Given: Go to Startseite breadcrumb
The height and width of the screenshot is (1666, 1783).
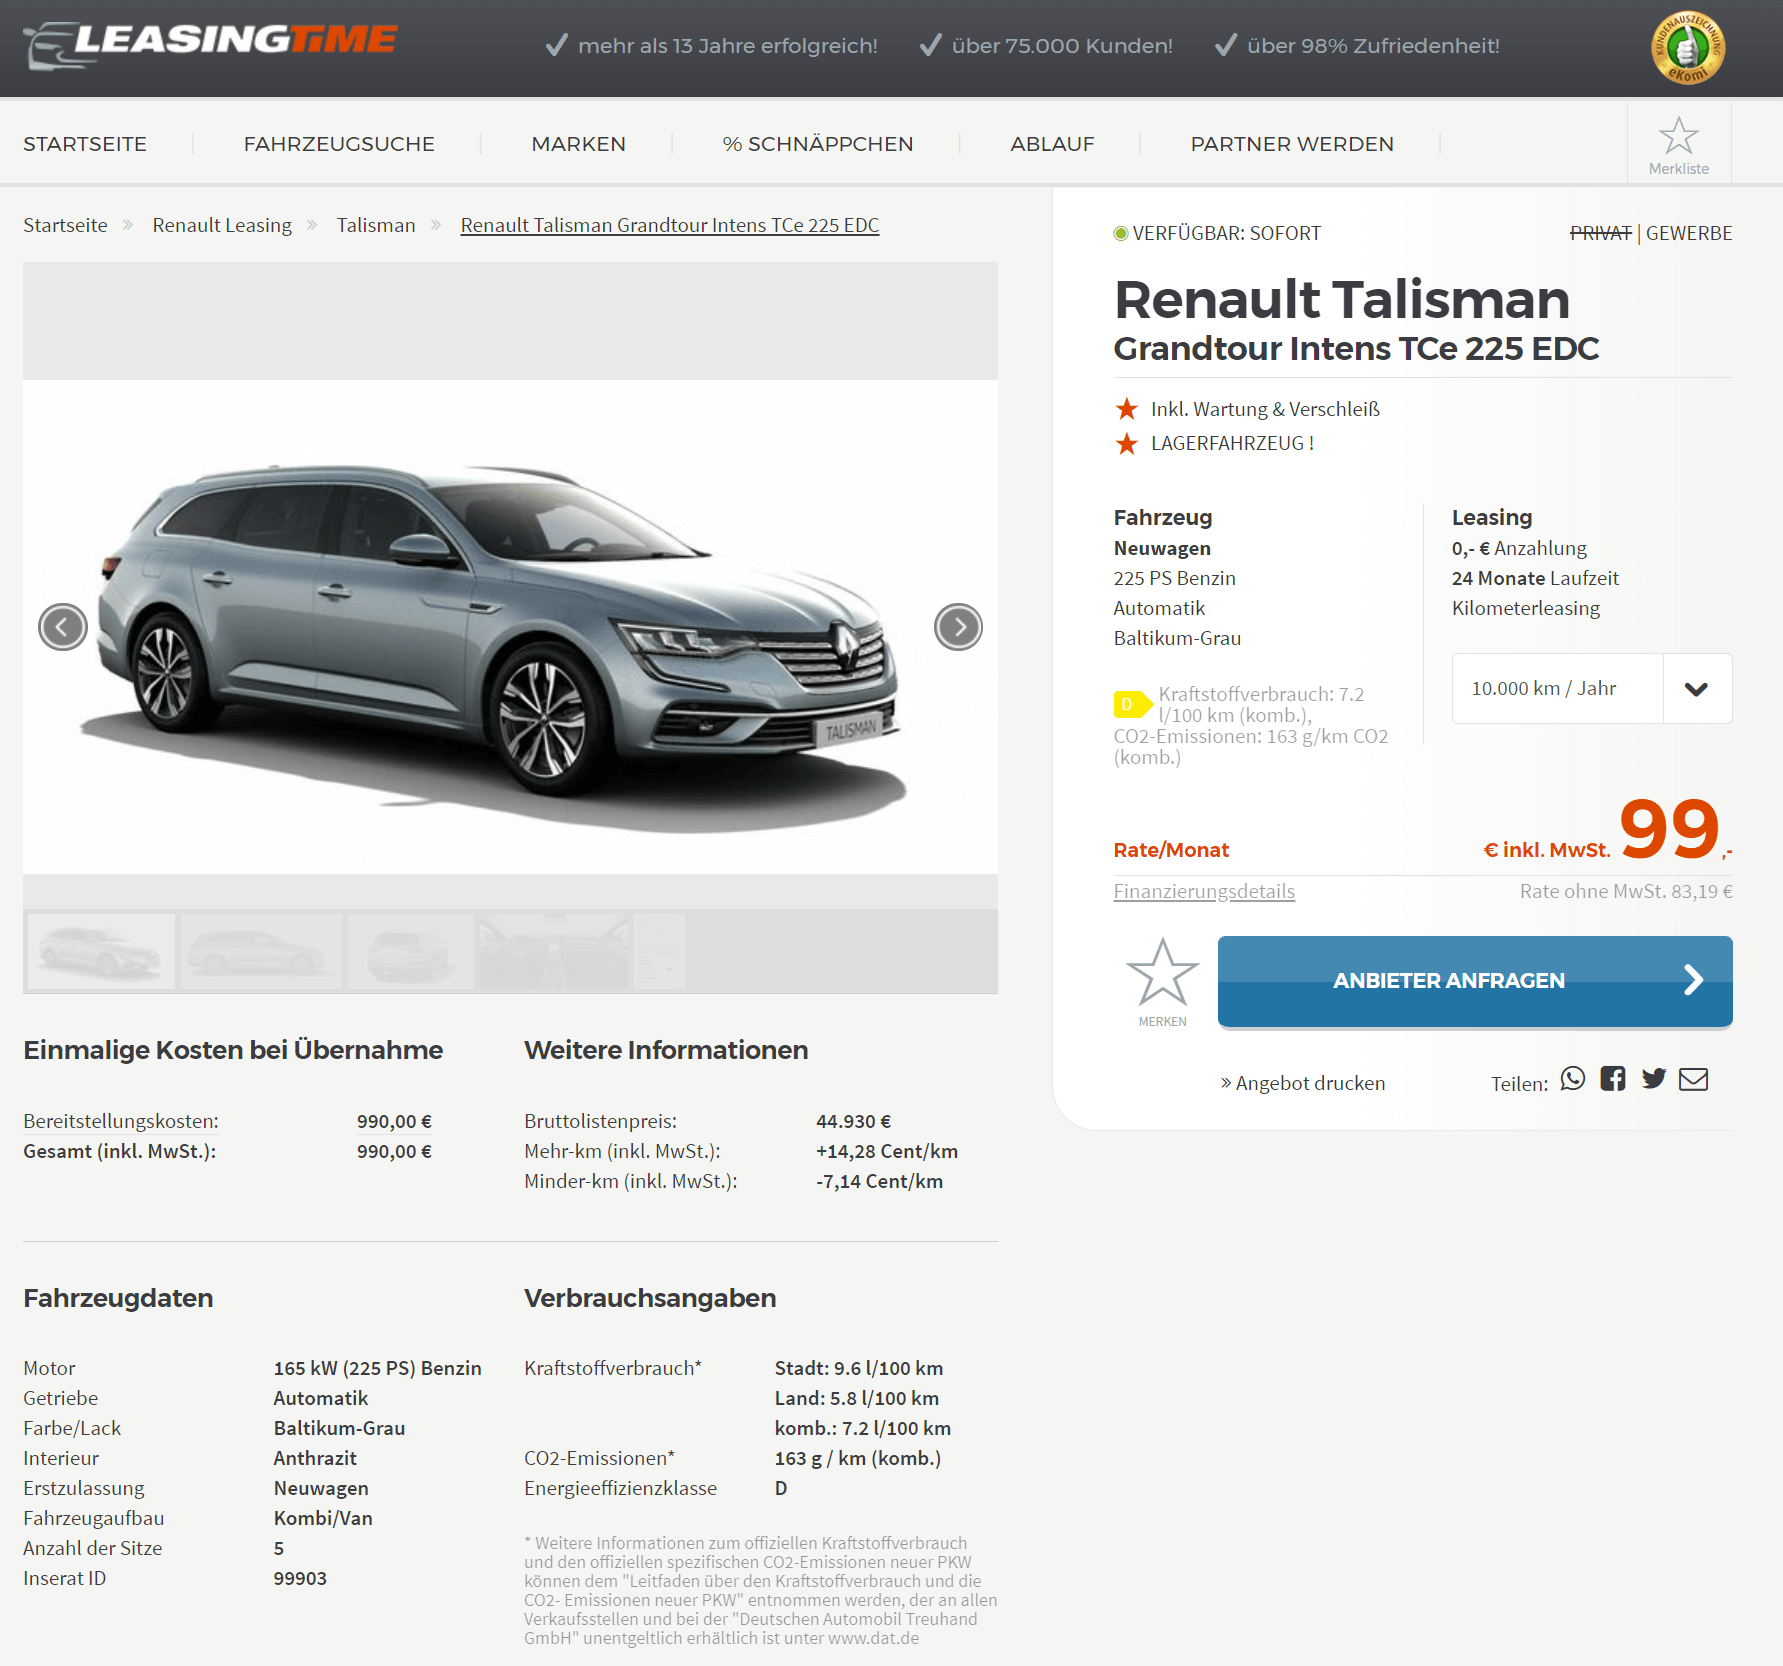Looking at the screenshot, I should (x=65, y=225).
